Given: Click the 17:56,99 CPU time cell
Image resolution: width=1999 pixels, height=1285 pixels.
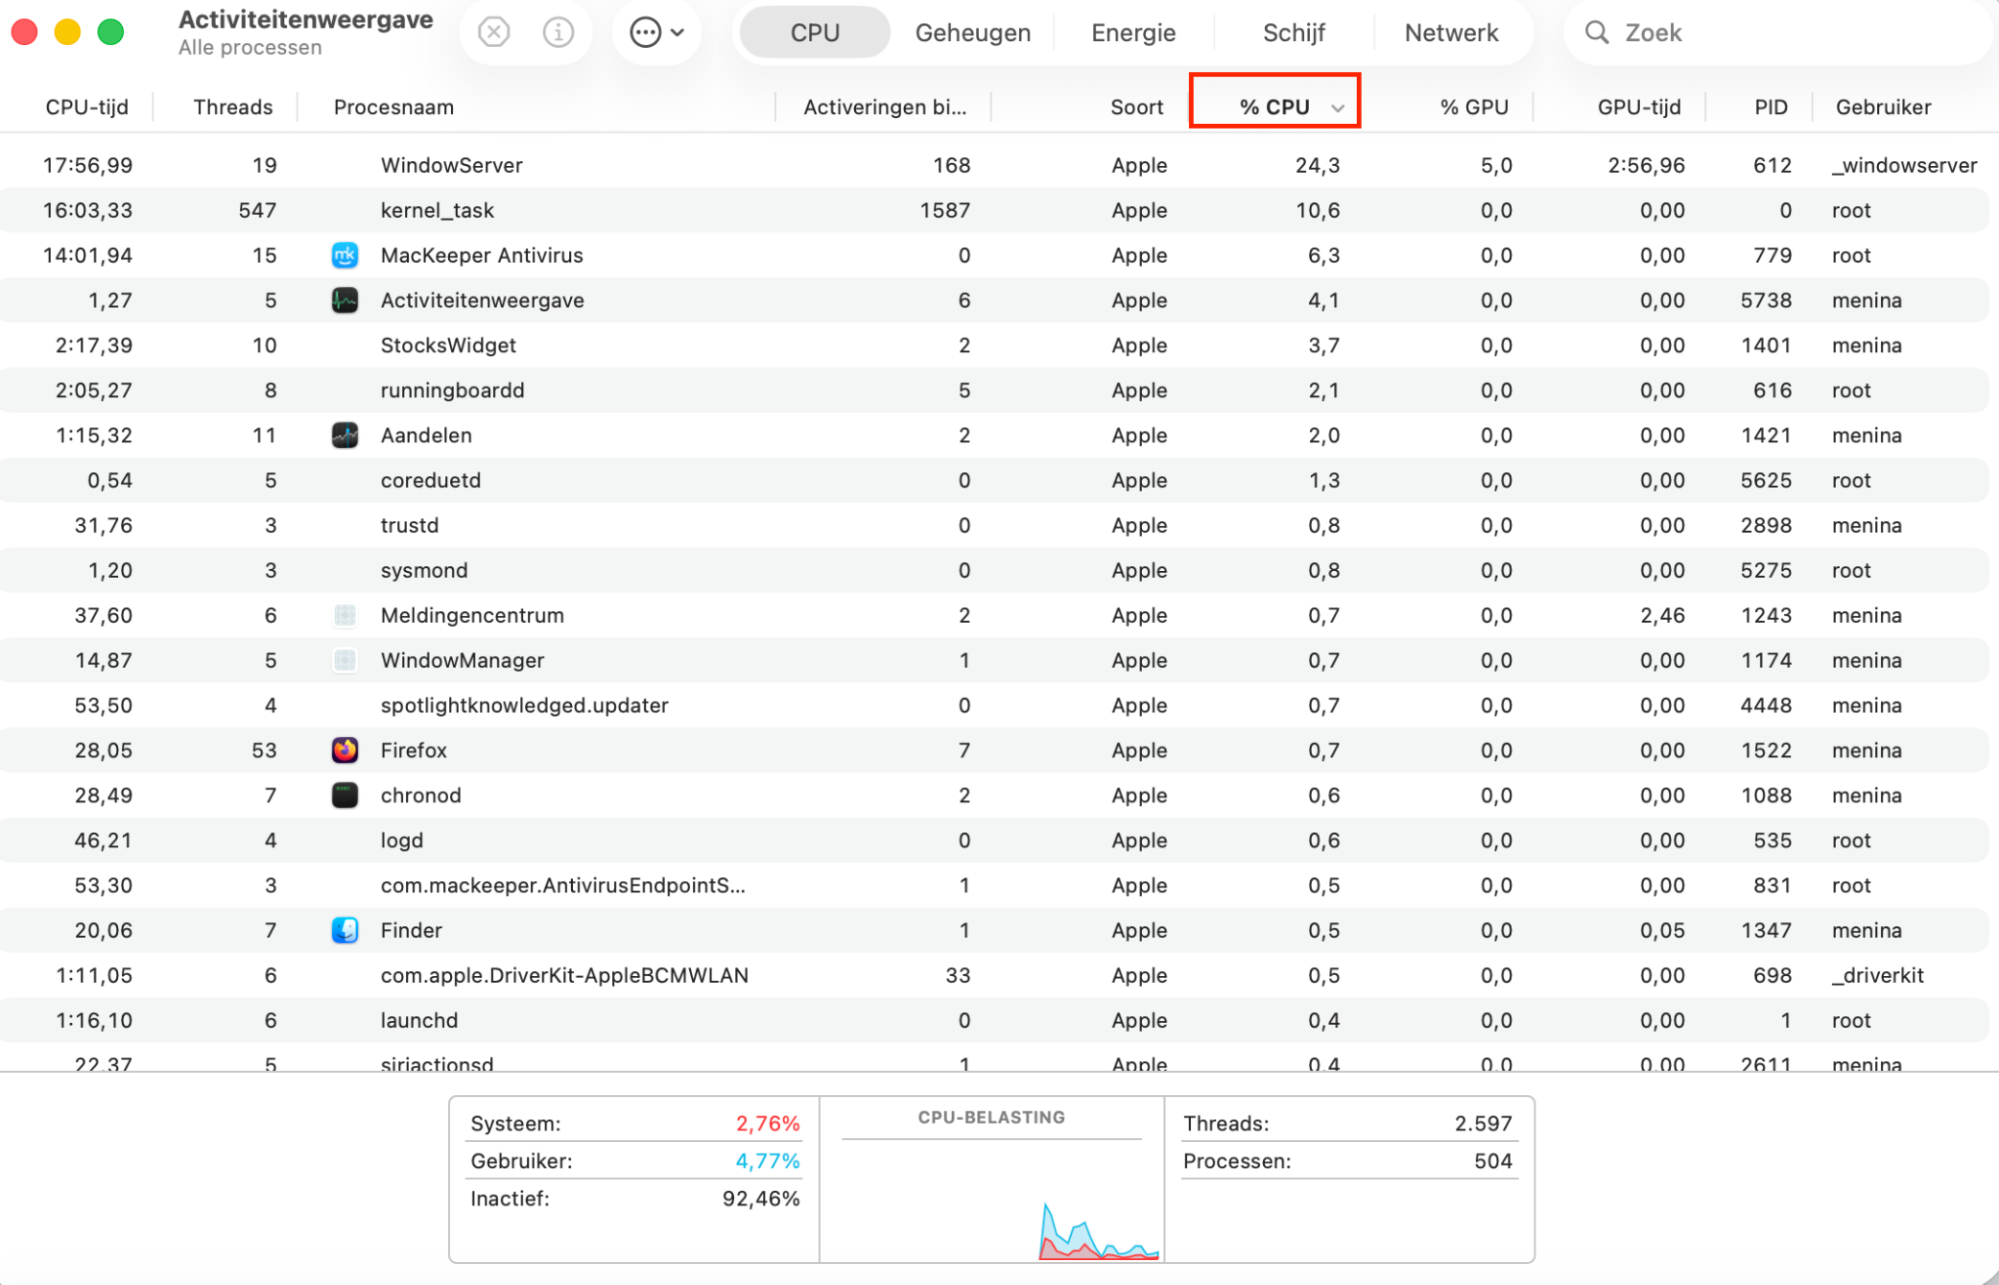Looking at the screenshot, I should coord(87,165).
